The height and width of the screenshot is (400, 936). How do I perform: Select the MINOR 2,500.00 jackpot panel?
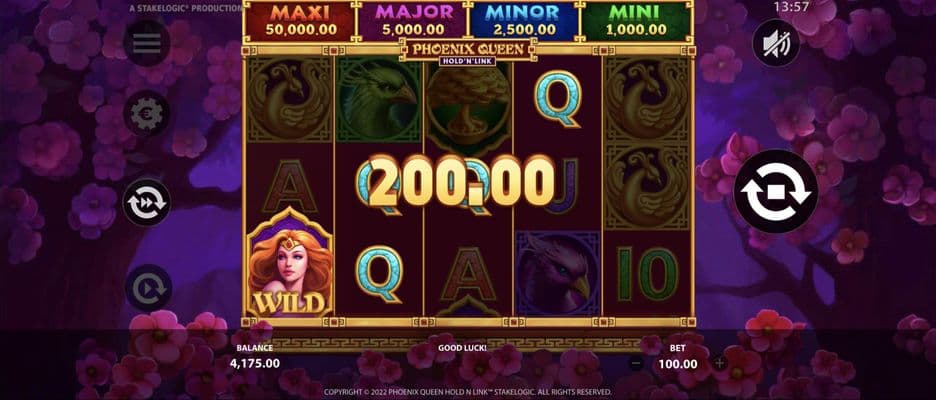[524, 21]
